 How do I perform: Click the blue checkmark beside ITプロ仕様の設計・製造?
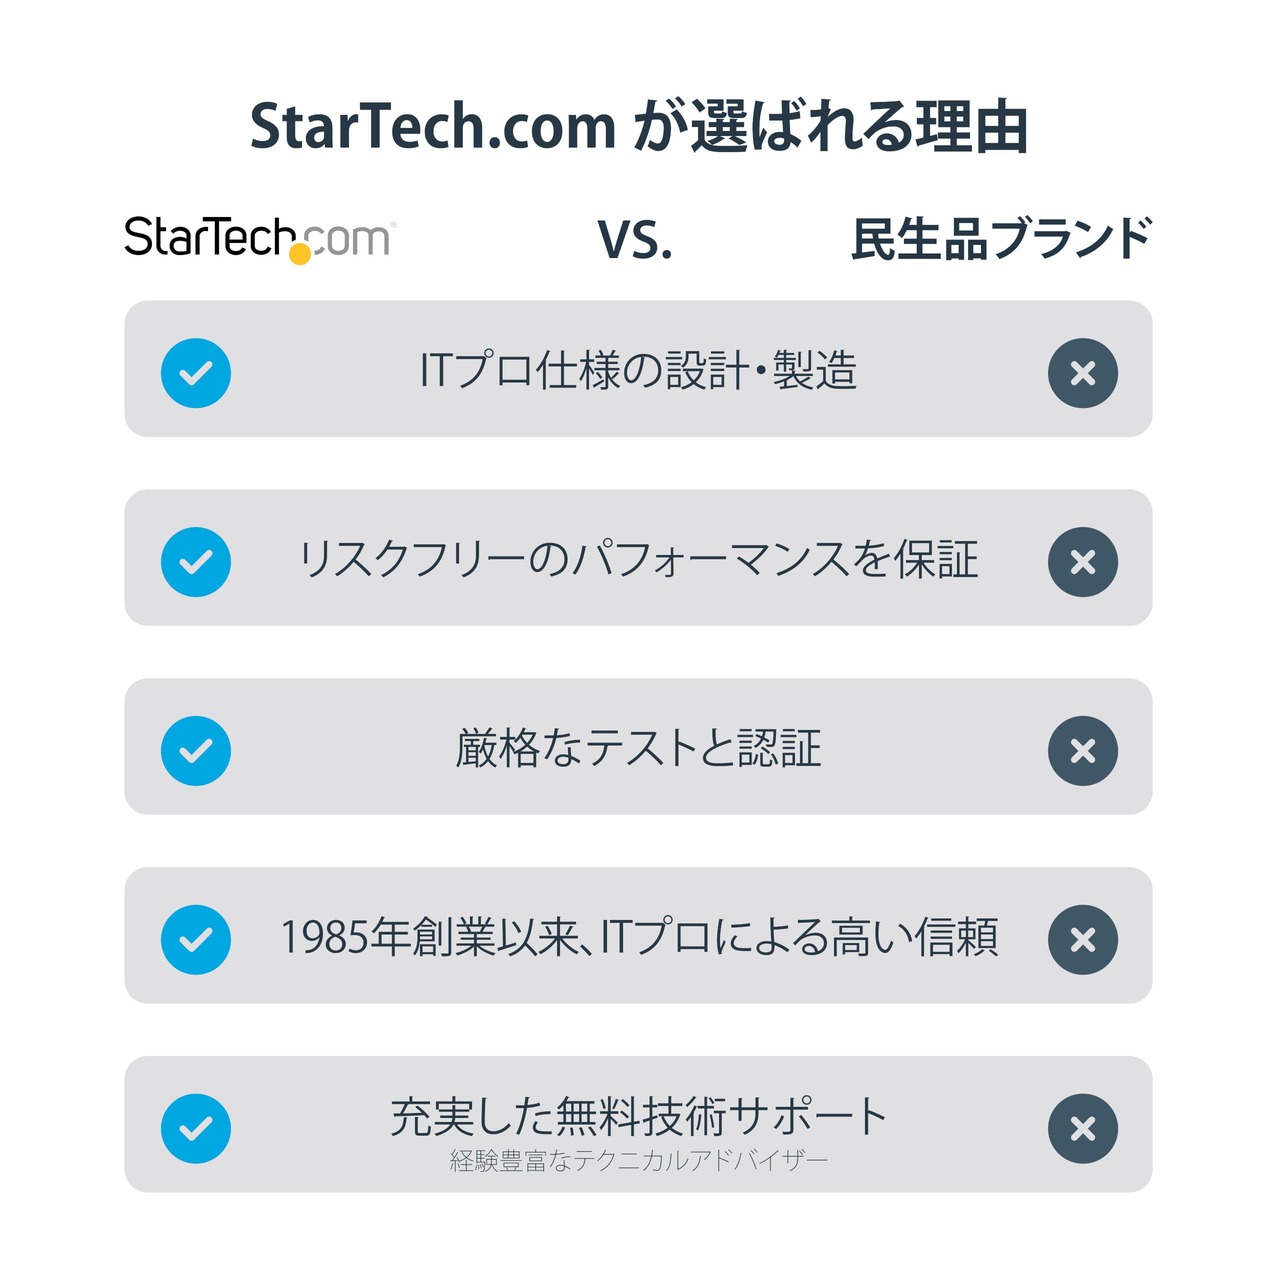pos(196,373)
